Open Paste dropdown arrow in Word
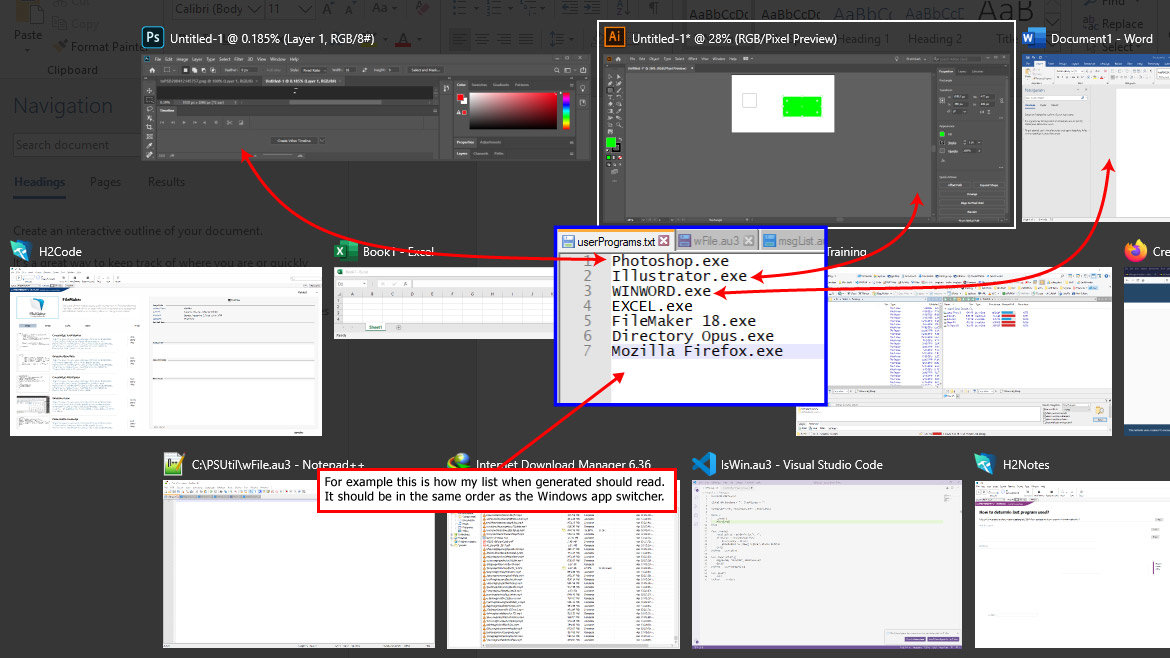1170x658 pixels. tap(28, 51)
